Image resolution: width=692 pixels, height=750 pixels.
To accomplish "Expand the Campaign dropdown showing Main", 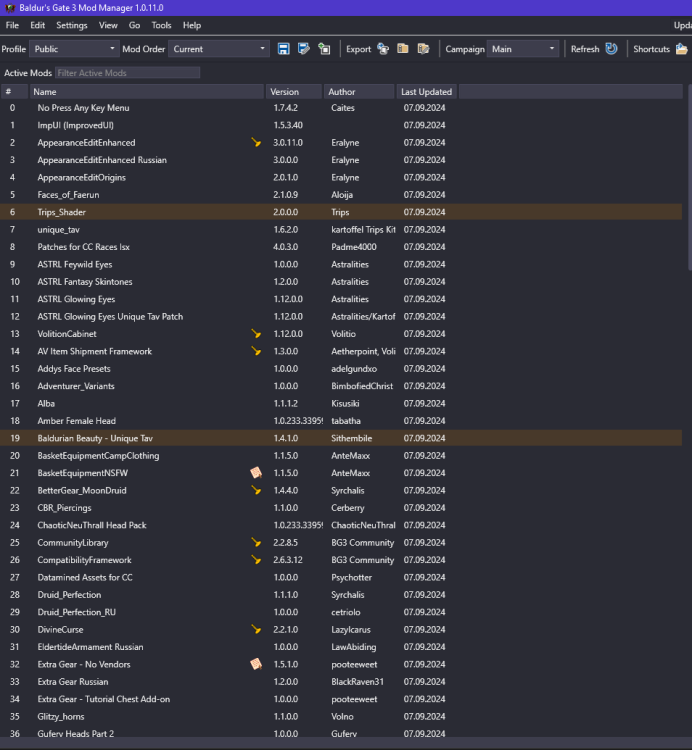I will tap(523, 49).
